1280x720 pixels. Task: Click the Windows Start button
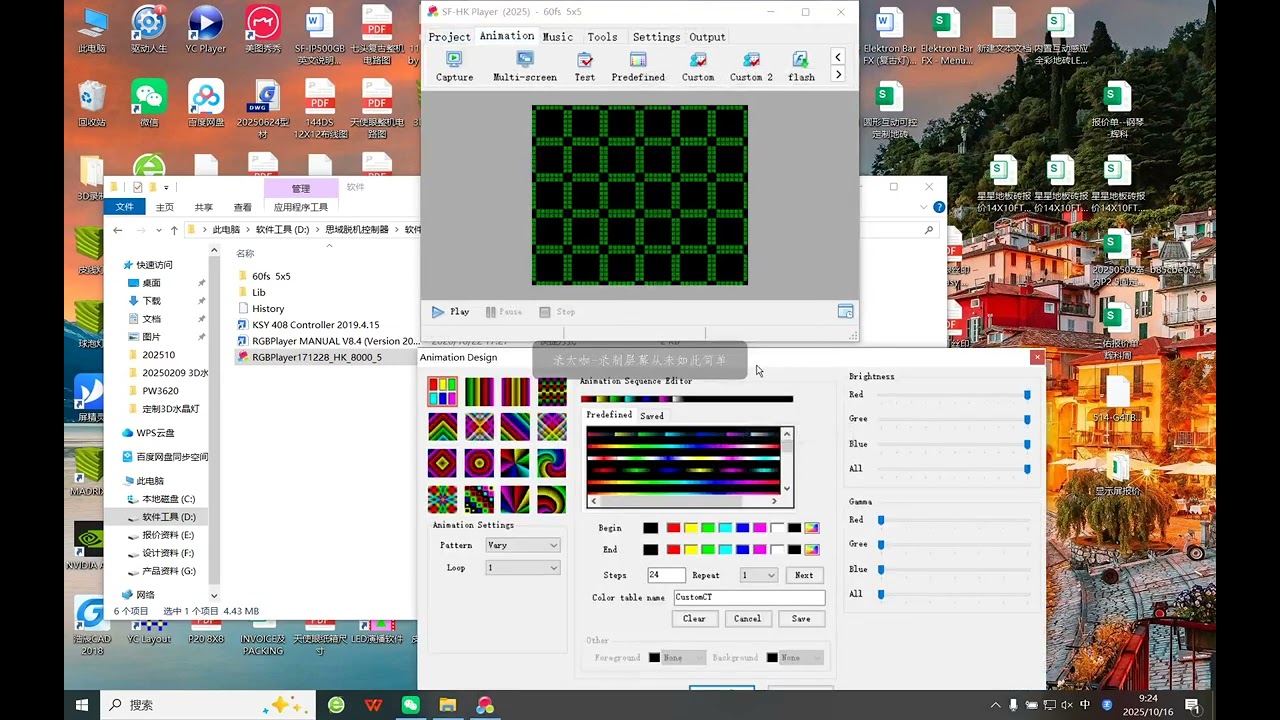(82, 705)
